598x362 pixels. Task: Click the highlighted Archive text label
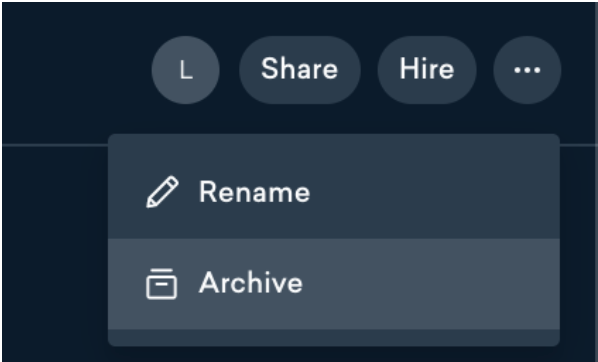251,283
